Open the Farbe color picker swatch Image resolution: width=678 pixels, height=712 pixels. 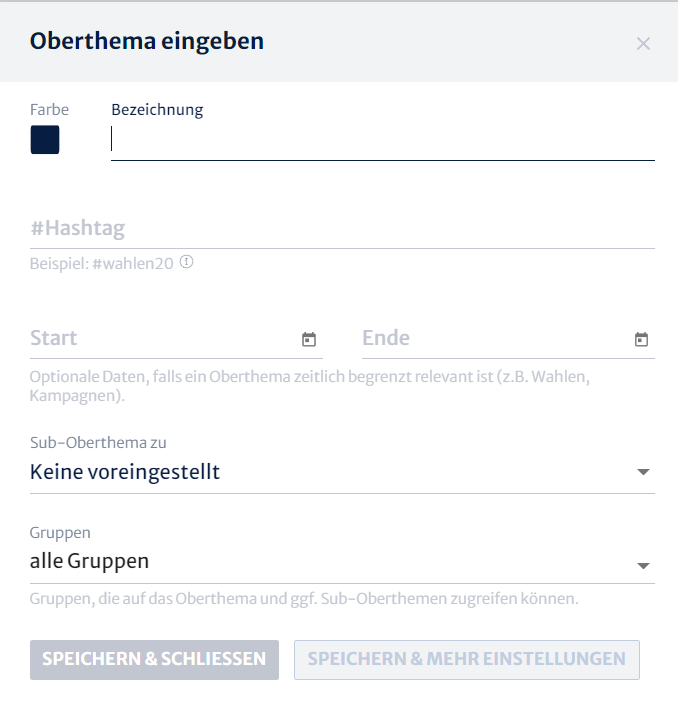(45, 140)
